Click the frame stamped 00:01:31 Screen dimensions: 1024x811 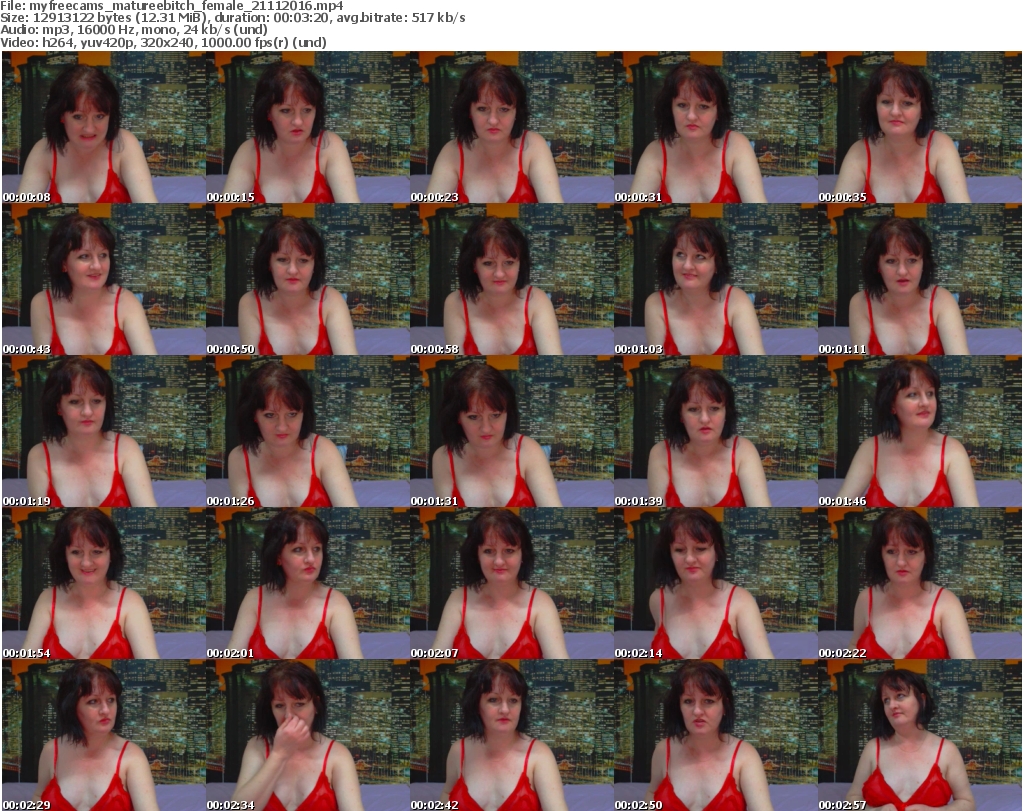(x=512, y=432)
